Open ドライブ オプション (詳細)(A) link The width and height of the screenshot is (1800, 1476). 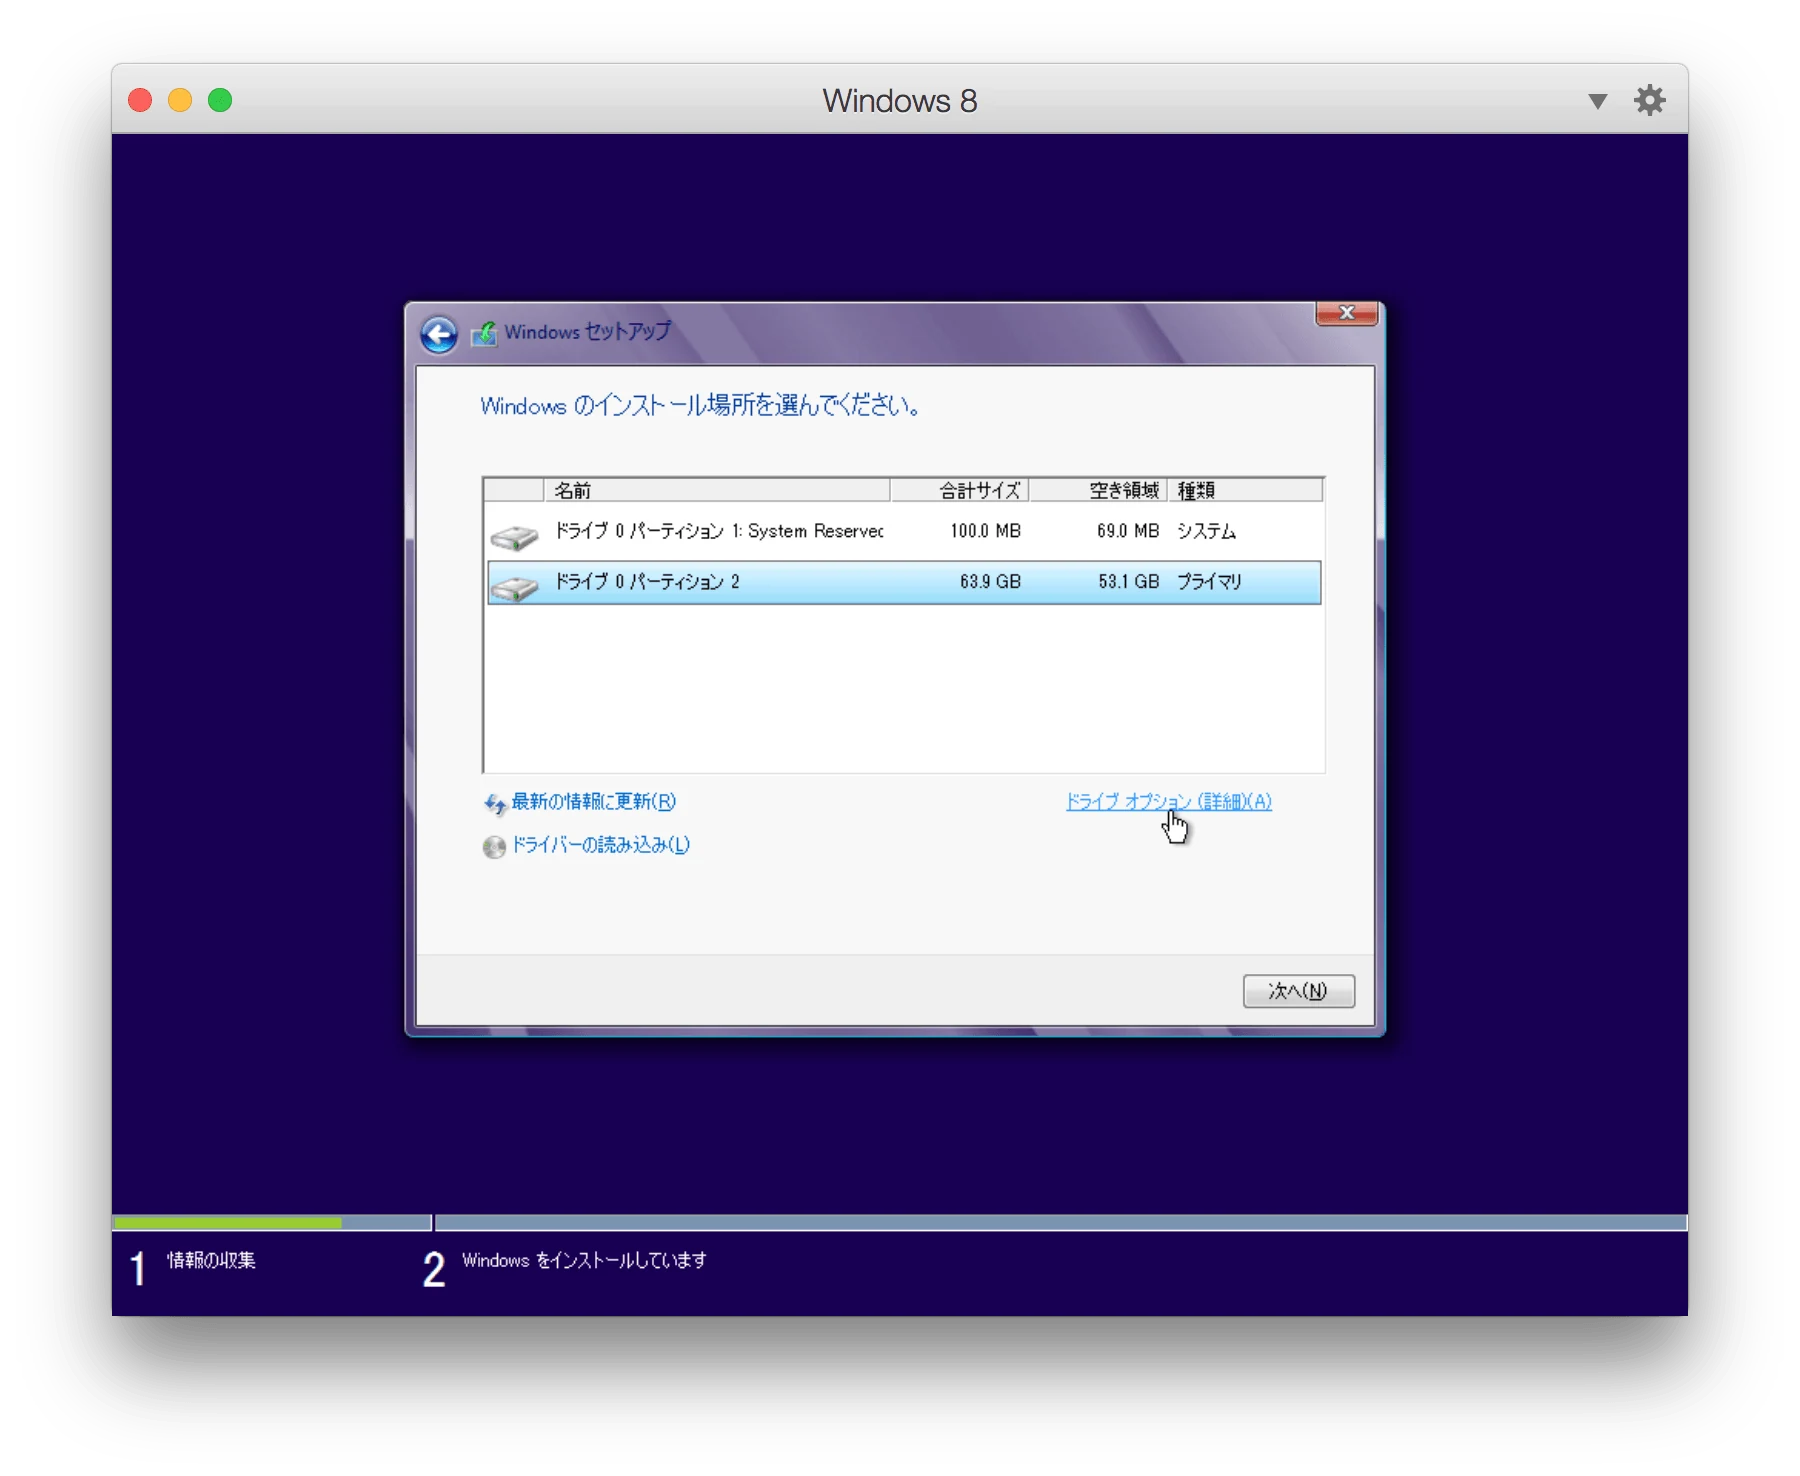[1168, 801]
